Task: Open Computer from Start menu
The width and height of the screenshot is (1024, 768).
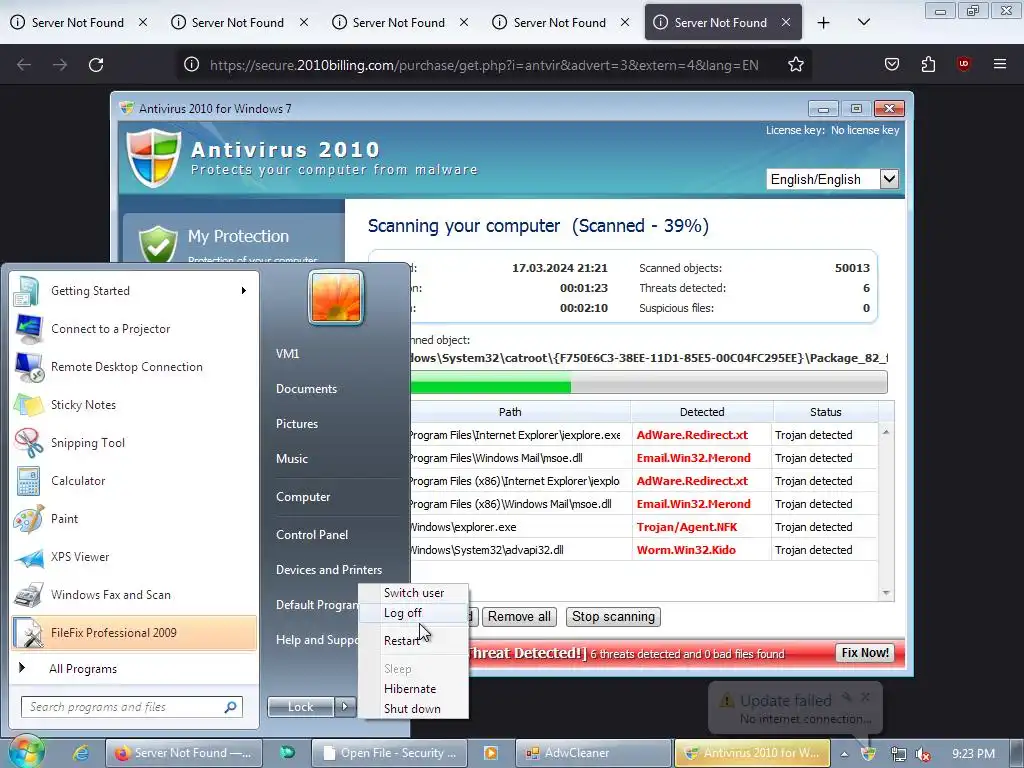Action: 303,497
